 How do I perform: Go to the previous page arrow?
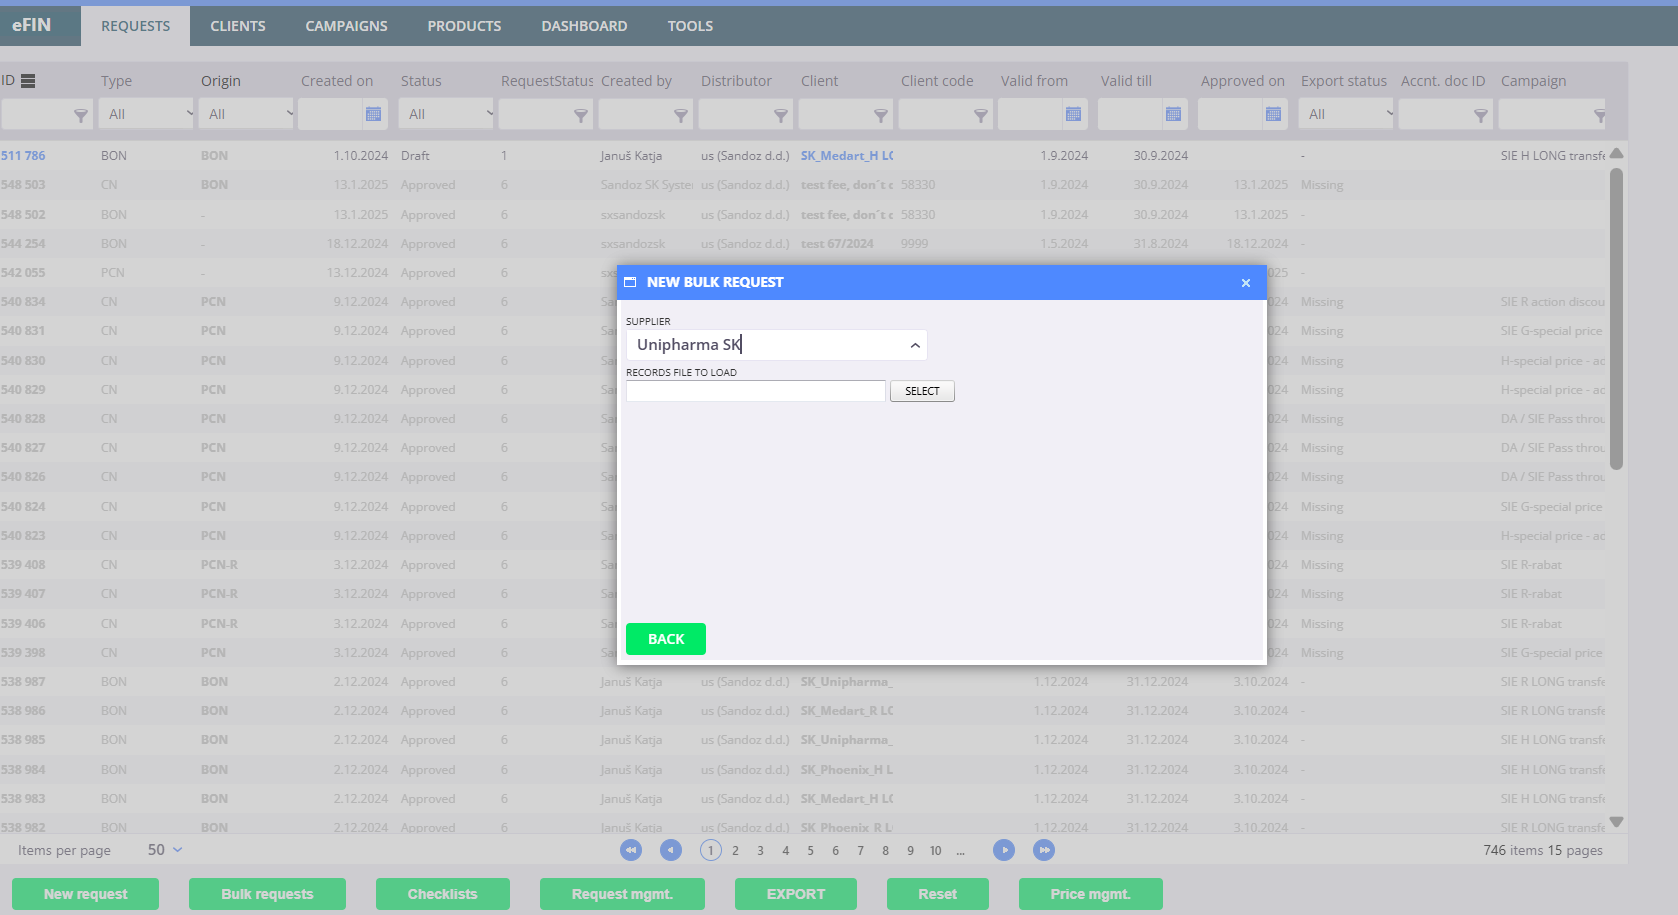671,850
